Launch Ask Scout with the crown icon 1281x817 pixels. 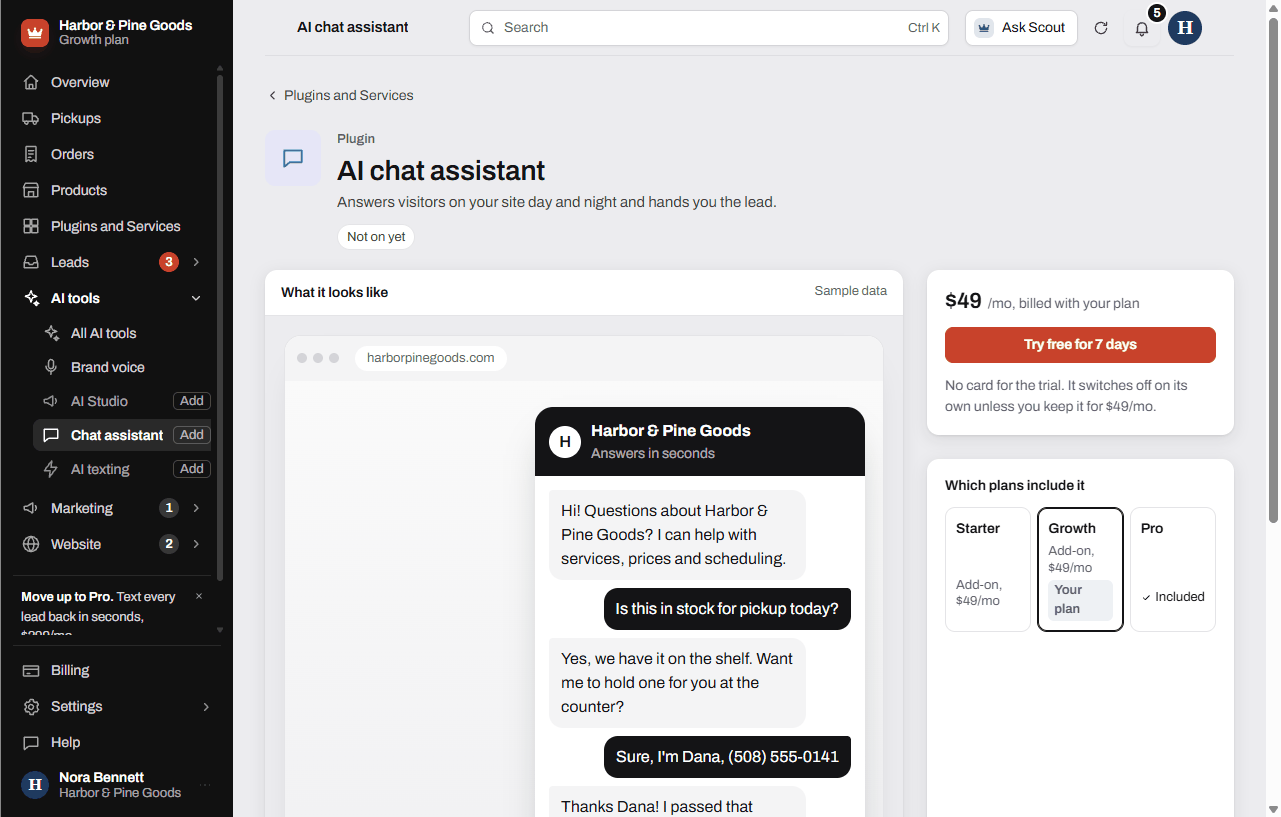(x=983, y=28)
